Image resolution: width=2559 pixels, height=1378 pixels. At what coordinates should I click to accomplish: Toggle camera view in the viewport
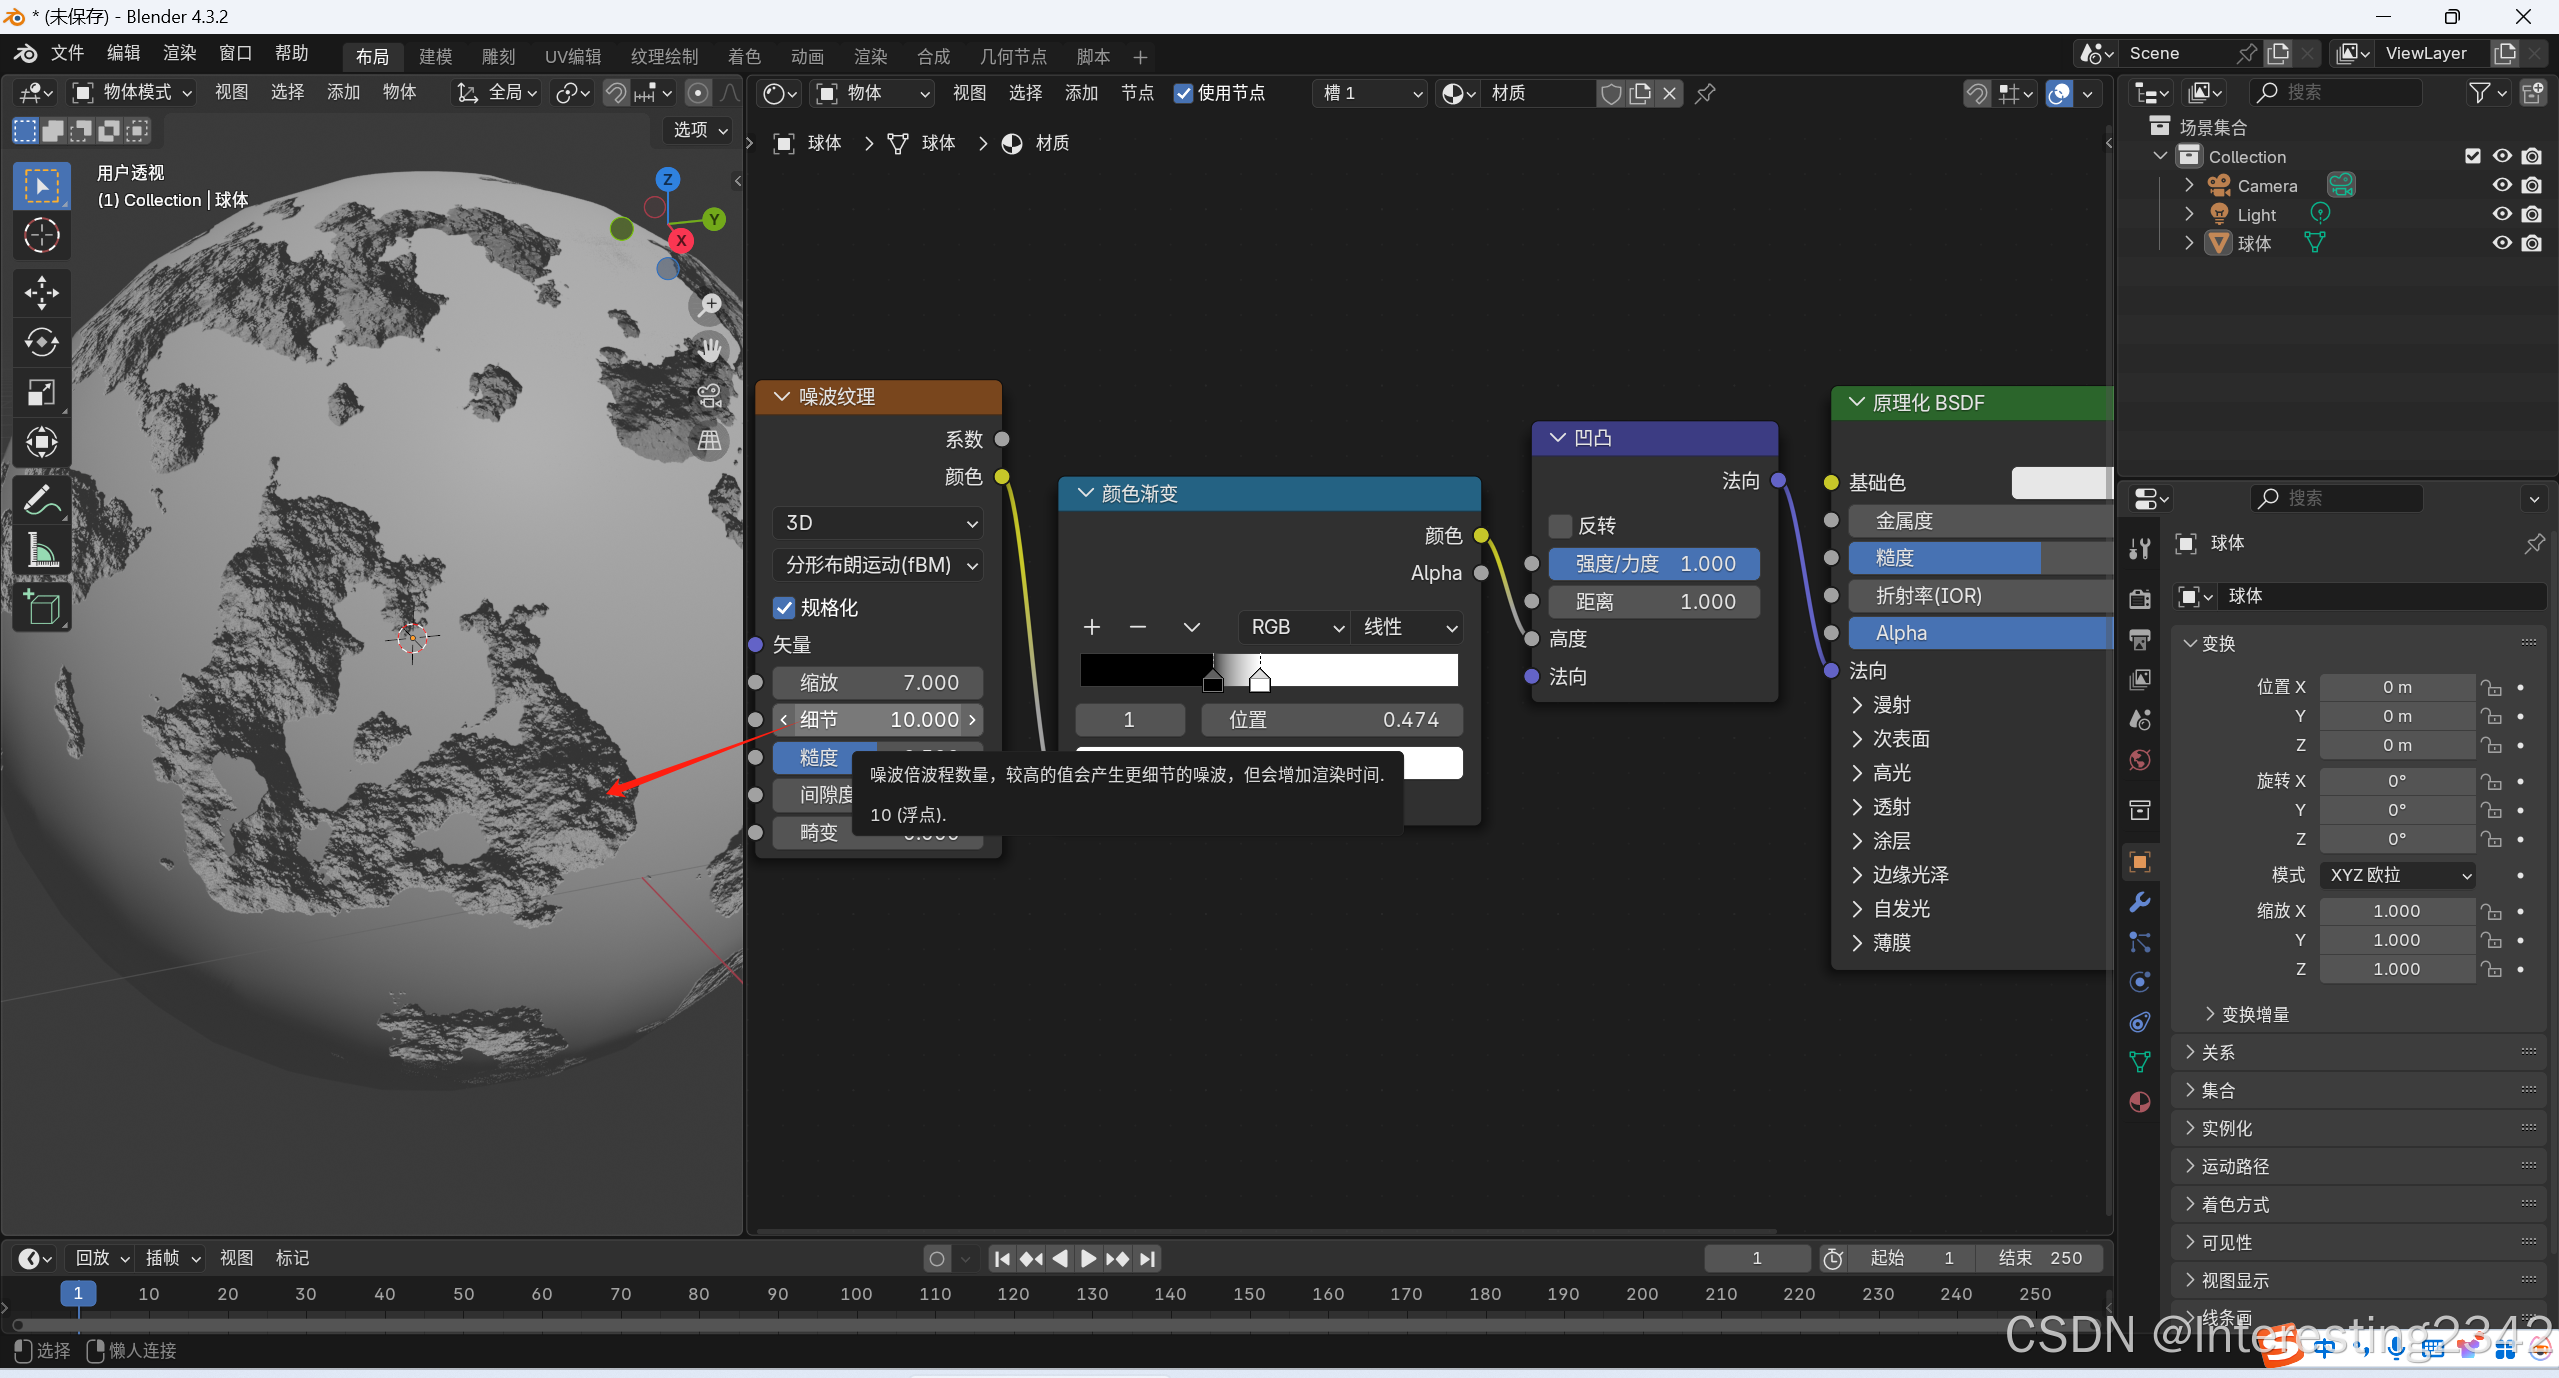[x=709, y=396]
